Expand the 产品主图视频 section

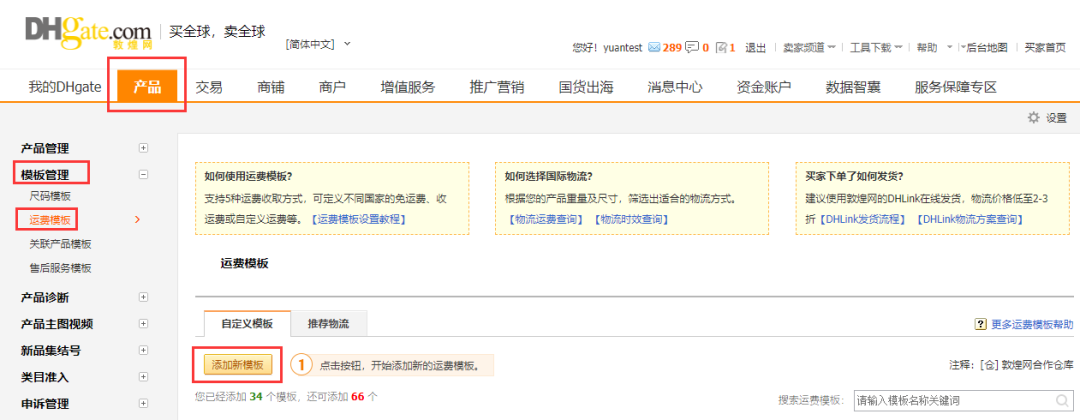tap(143, 324)
